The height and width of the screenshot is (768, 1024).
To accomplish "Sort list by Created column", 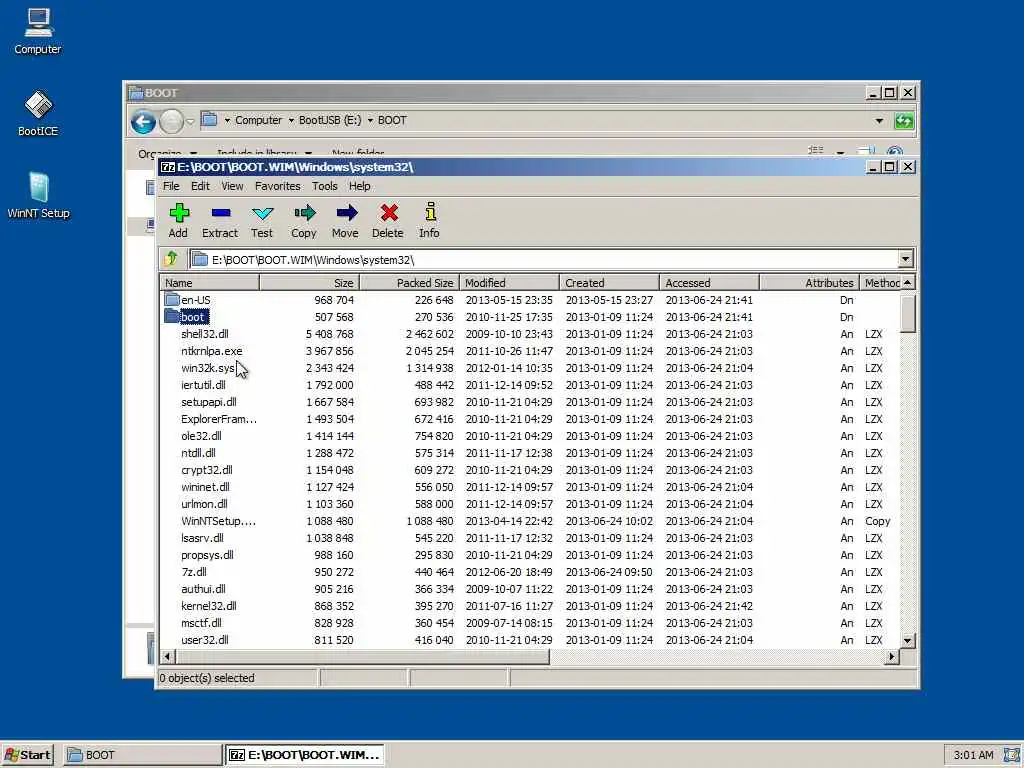I will (x=609, y=283).
